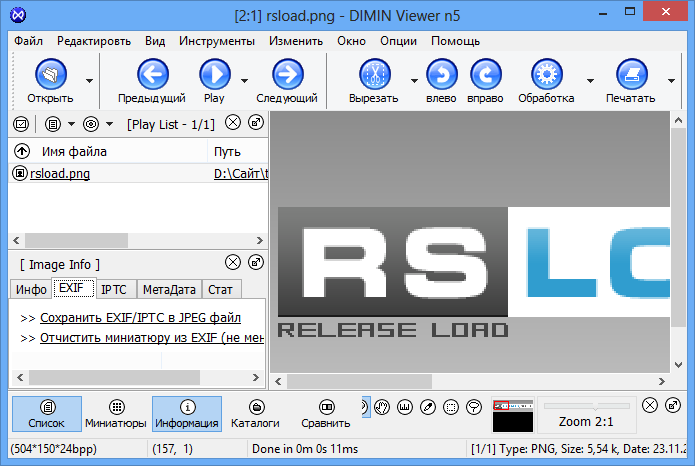Toggle the Миниатюры panel button
695x466 pixels.
[x=116, y=414]
